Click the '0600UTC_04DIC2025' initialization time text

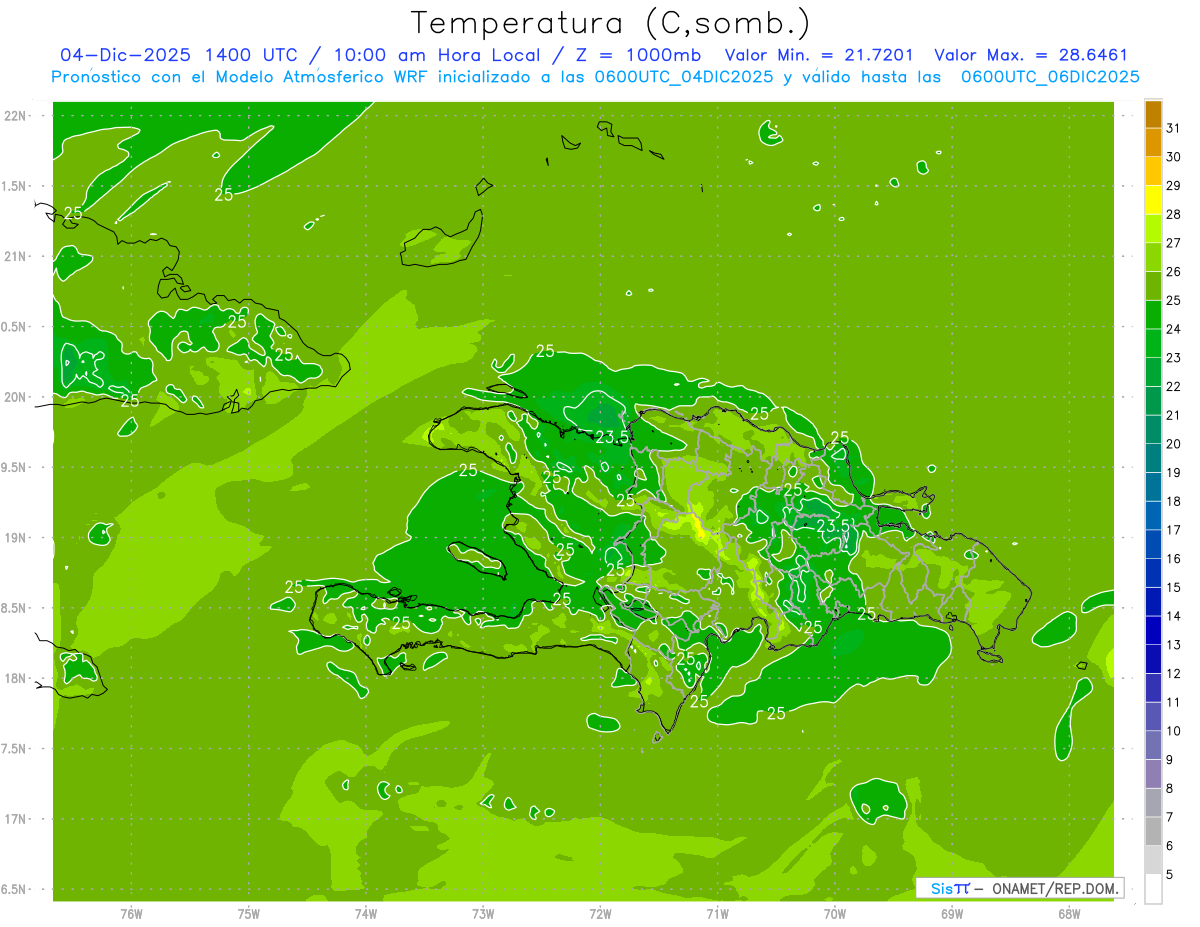click(685, 77)
